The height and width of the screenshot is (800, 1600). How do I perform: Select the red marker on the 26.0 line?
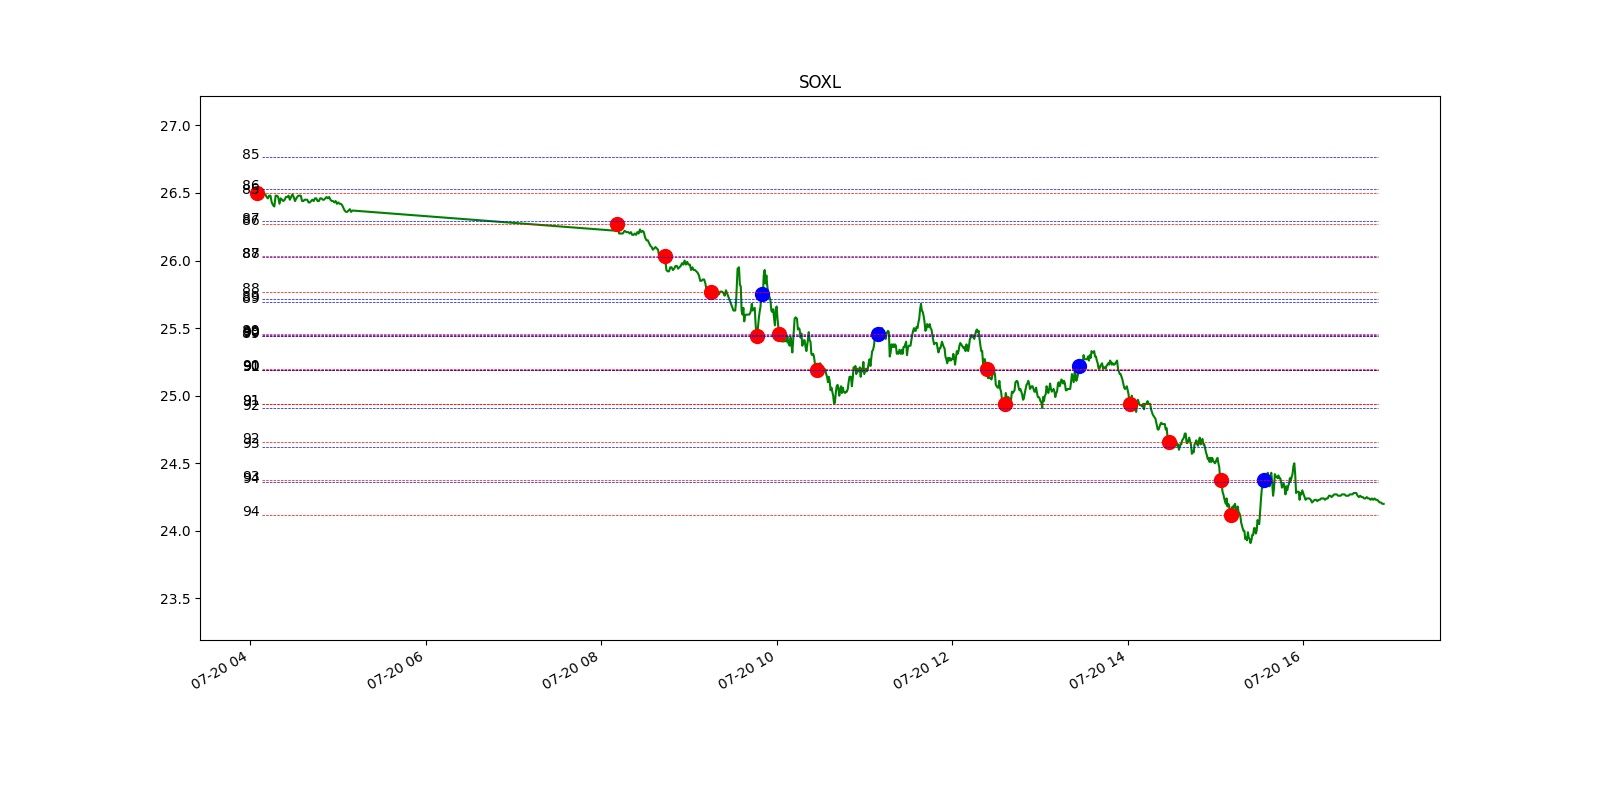(665, 256)
